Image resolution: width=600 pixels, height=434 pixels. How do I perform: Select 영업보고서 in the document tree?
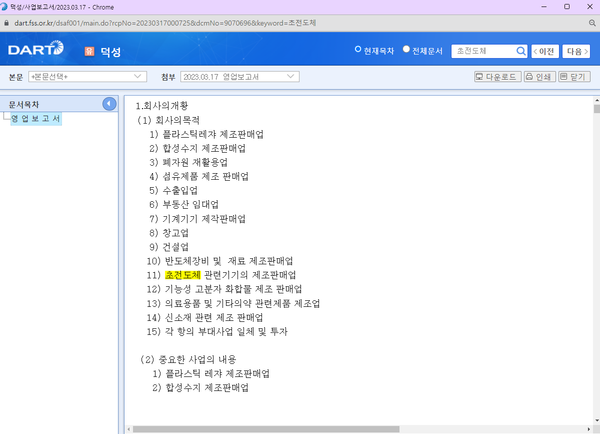pyautogui.click(x=37, y=119)
